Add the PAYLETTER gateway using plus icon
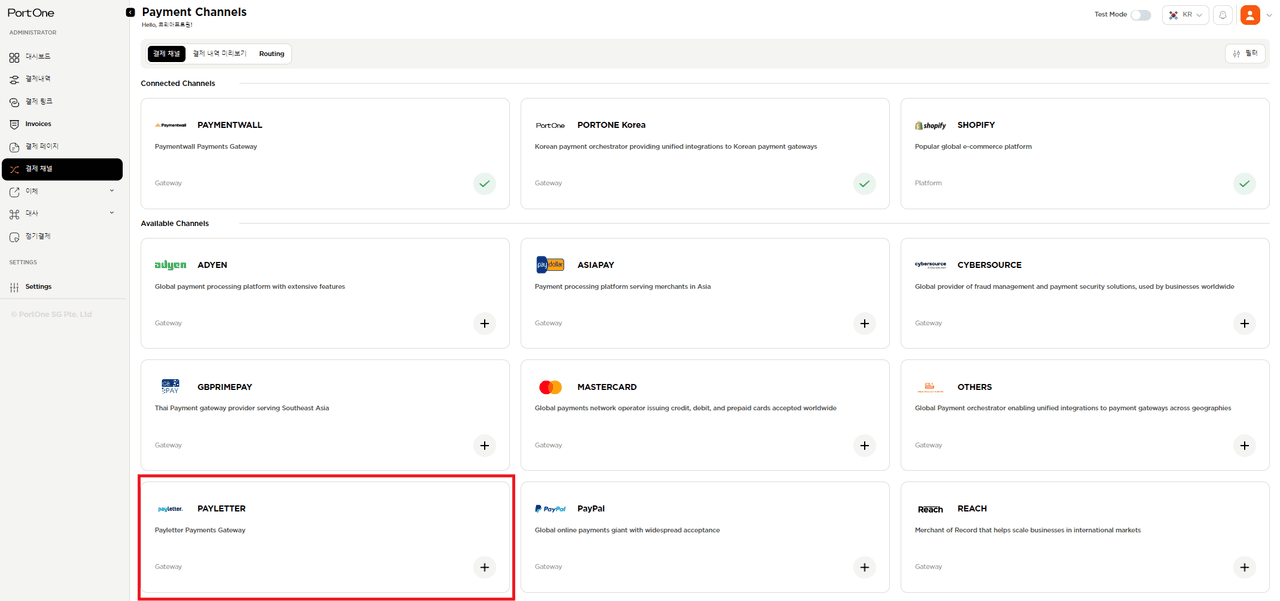 (484, 567)
